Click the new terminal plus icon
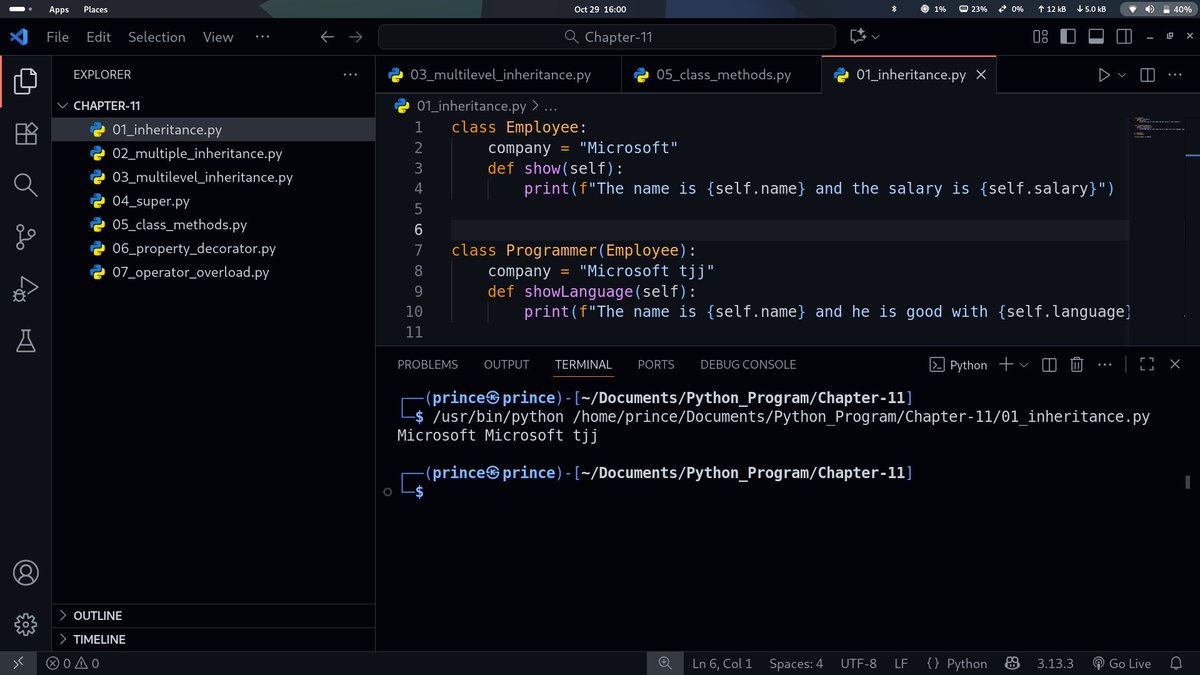Screen dimensions: 1200x675 1006,365
